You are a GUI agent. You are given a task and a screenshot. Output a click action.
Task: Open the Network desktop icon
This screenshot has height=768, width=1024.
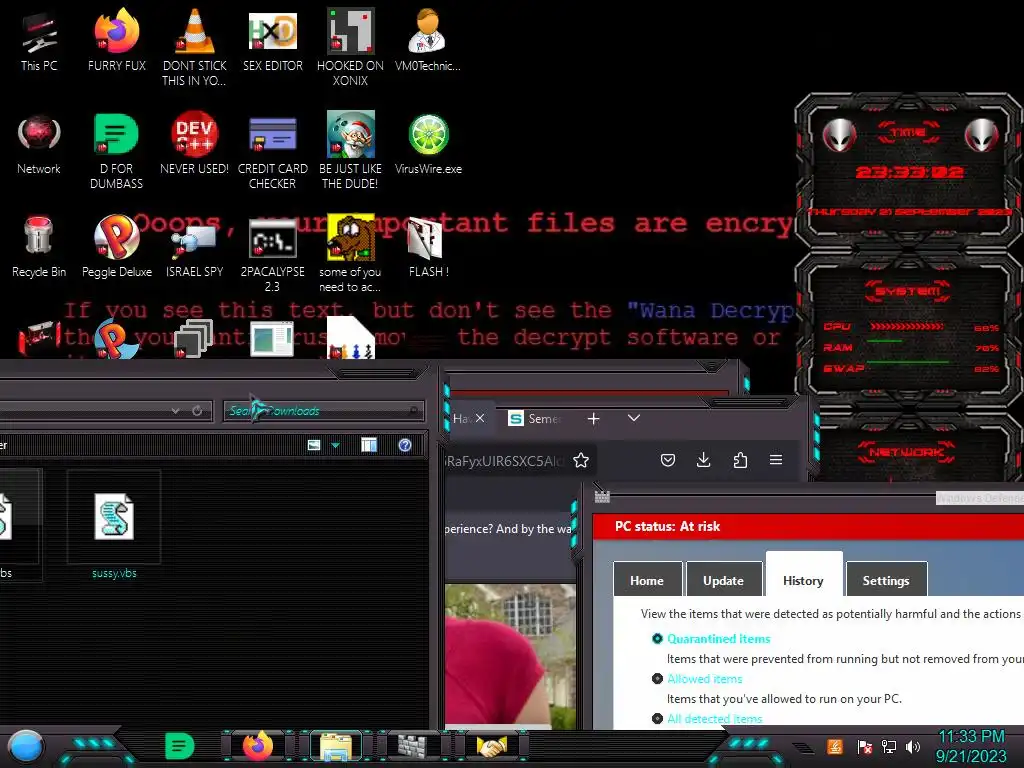click(x=39, y=144)
